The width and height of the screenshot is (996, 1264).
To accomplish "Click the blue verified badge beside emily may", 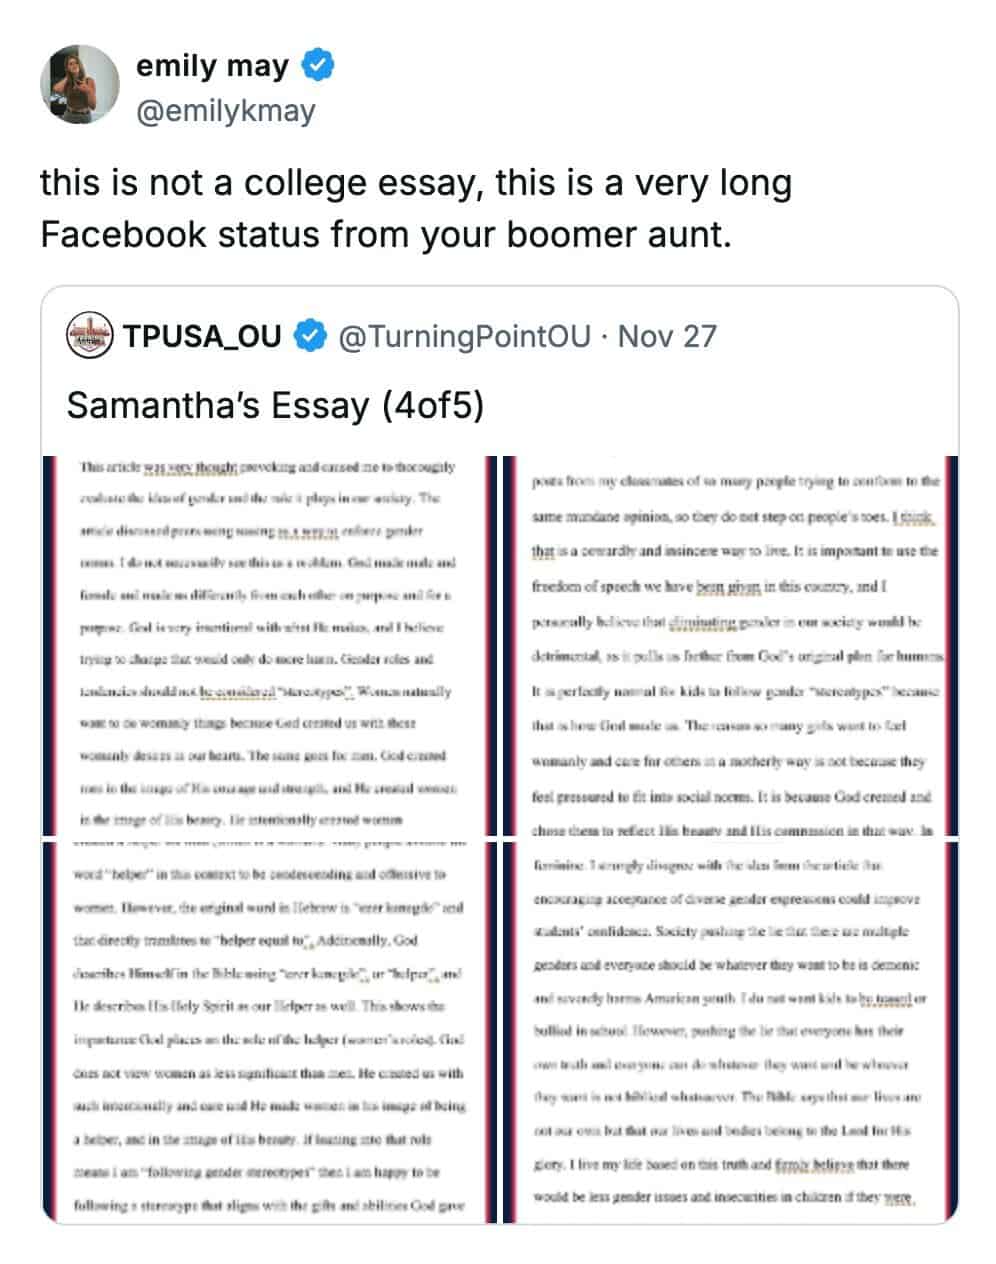I will coord(318,67).
